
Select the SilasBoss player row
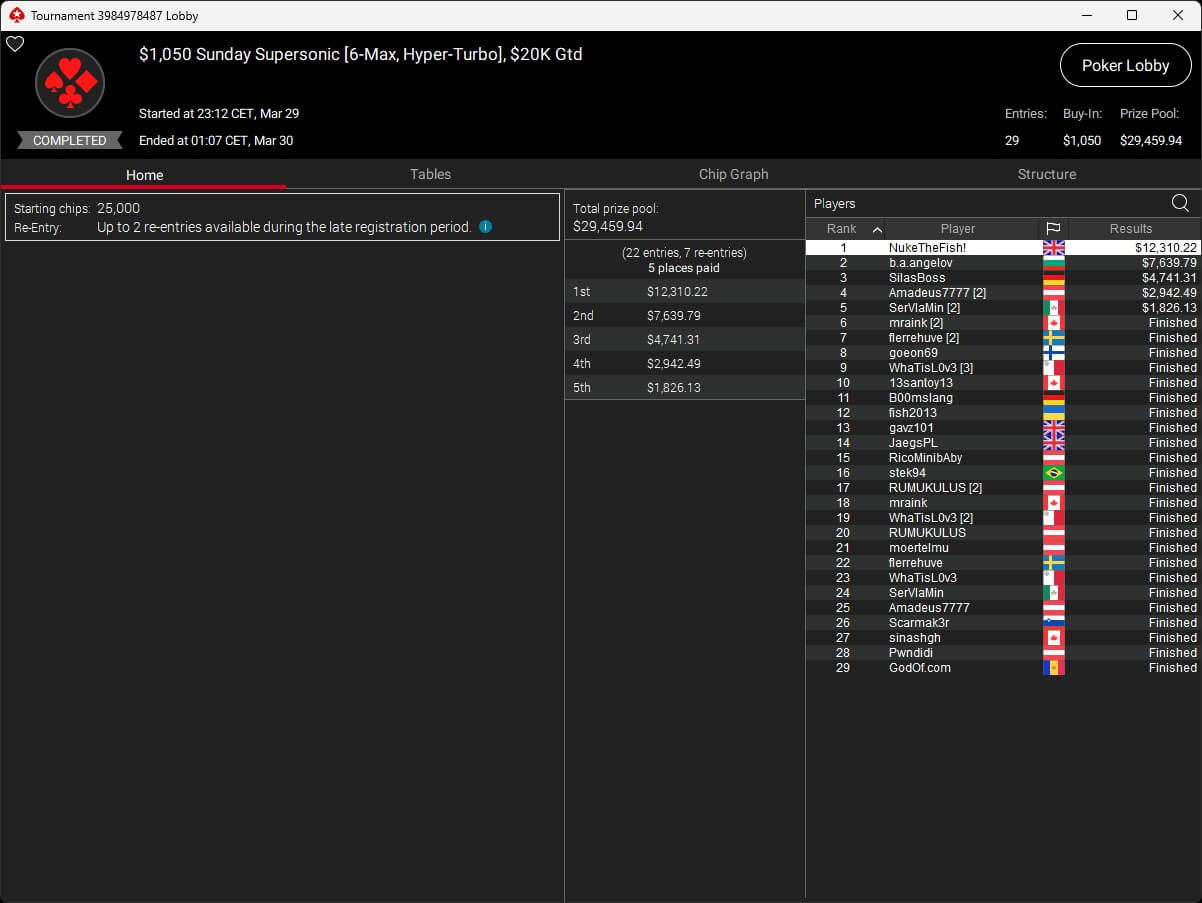[916, 278]
